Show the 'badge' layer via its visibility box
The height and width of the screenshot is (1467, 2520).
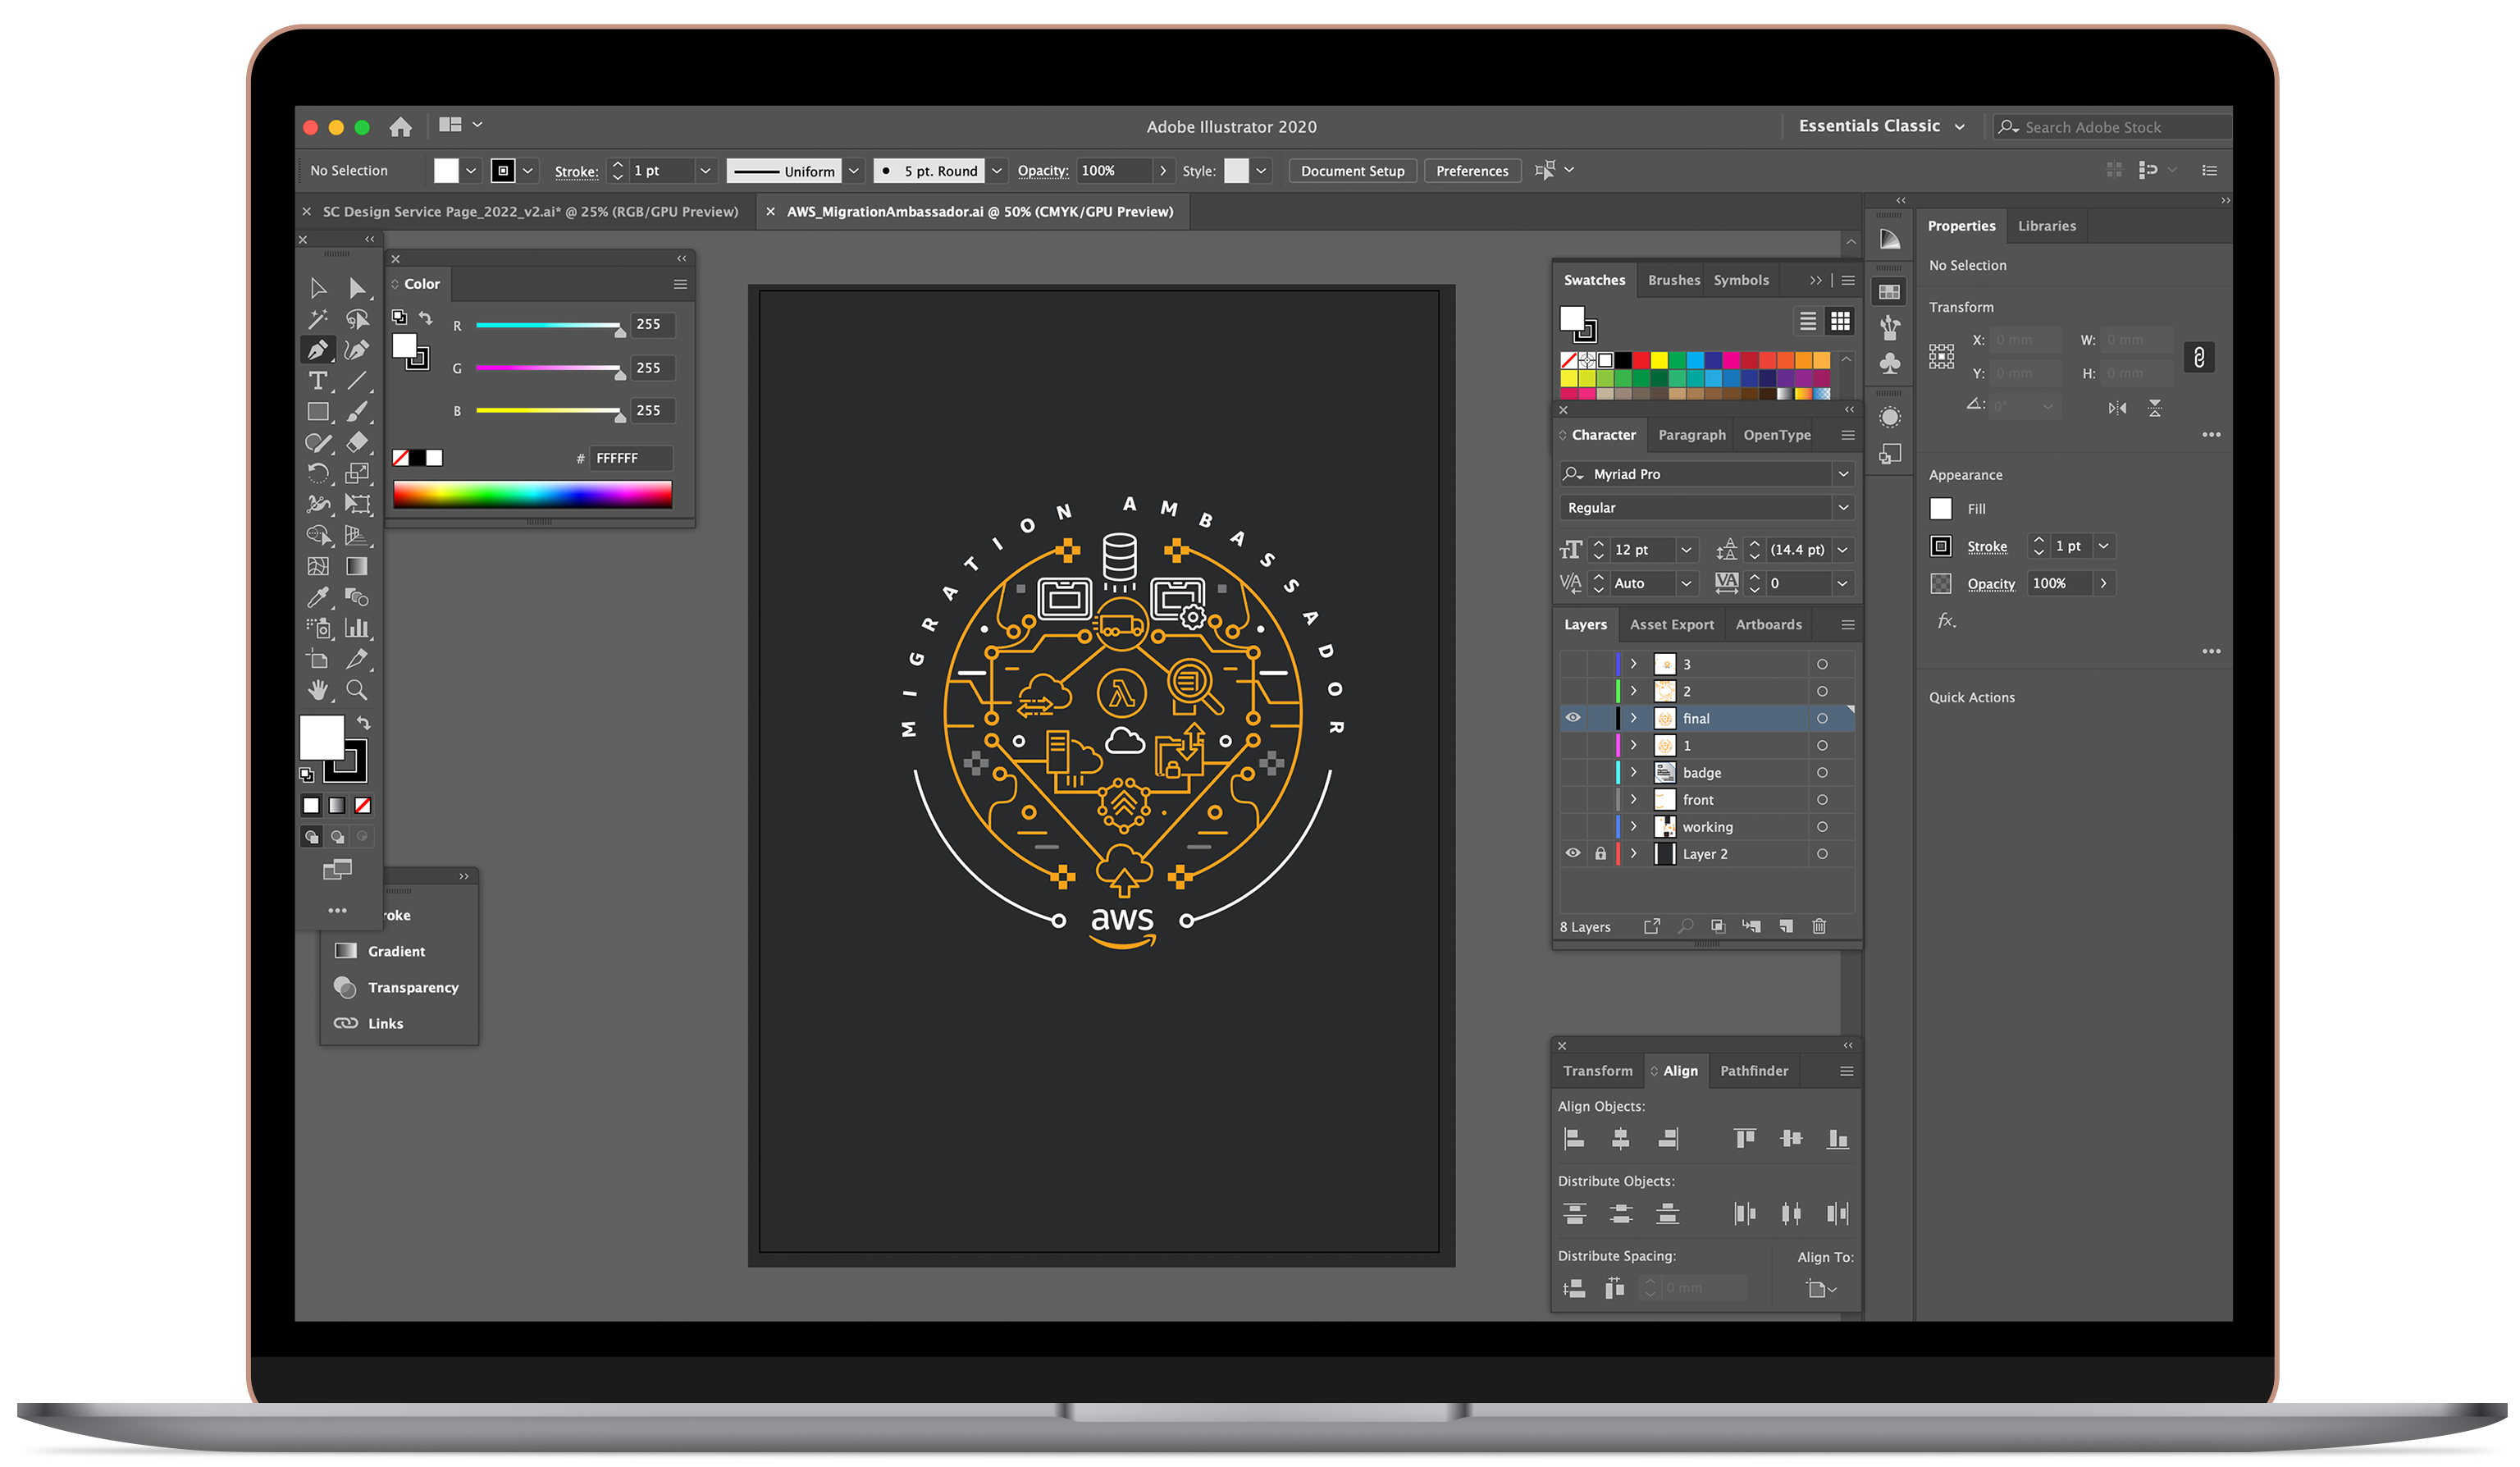[x=1573, y=773]
